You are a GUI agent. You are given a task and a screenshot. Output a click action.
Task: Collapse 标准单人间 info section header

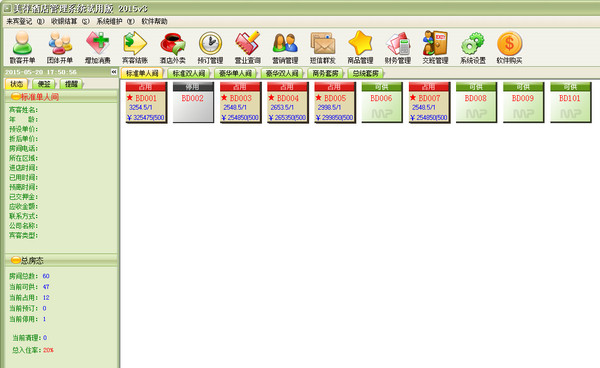pyautogui.click(x=61, y=97)
